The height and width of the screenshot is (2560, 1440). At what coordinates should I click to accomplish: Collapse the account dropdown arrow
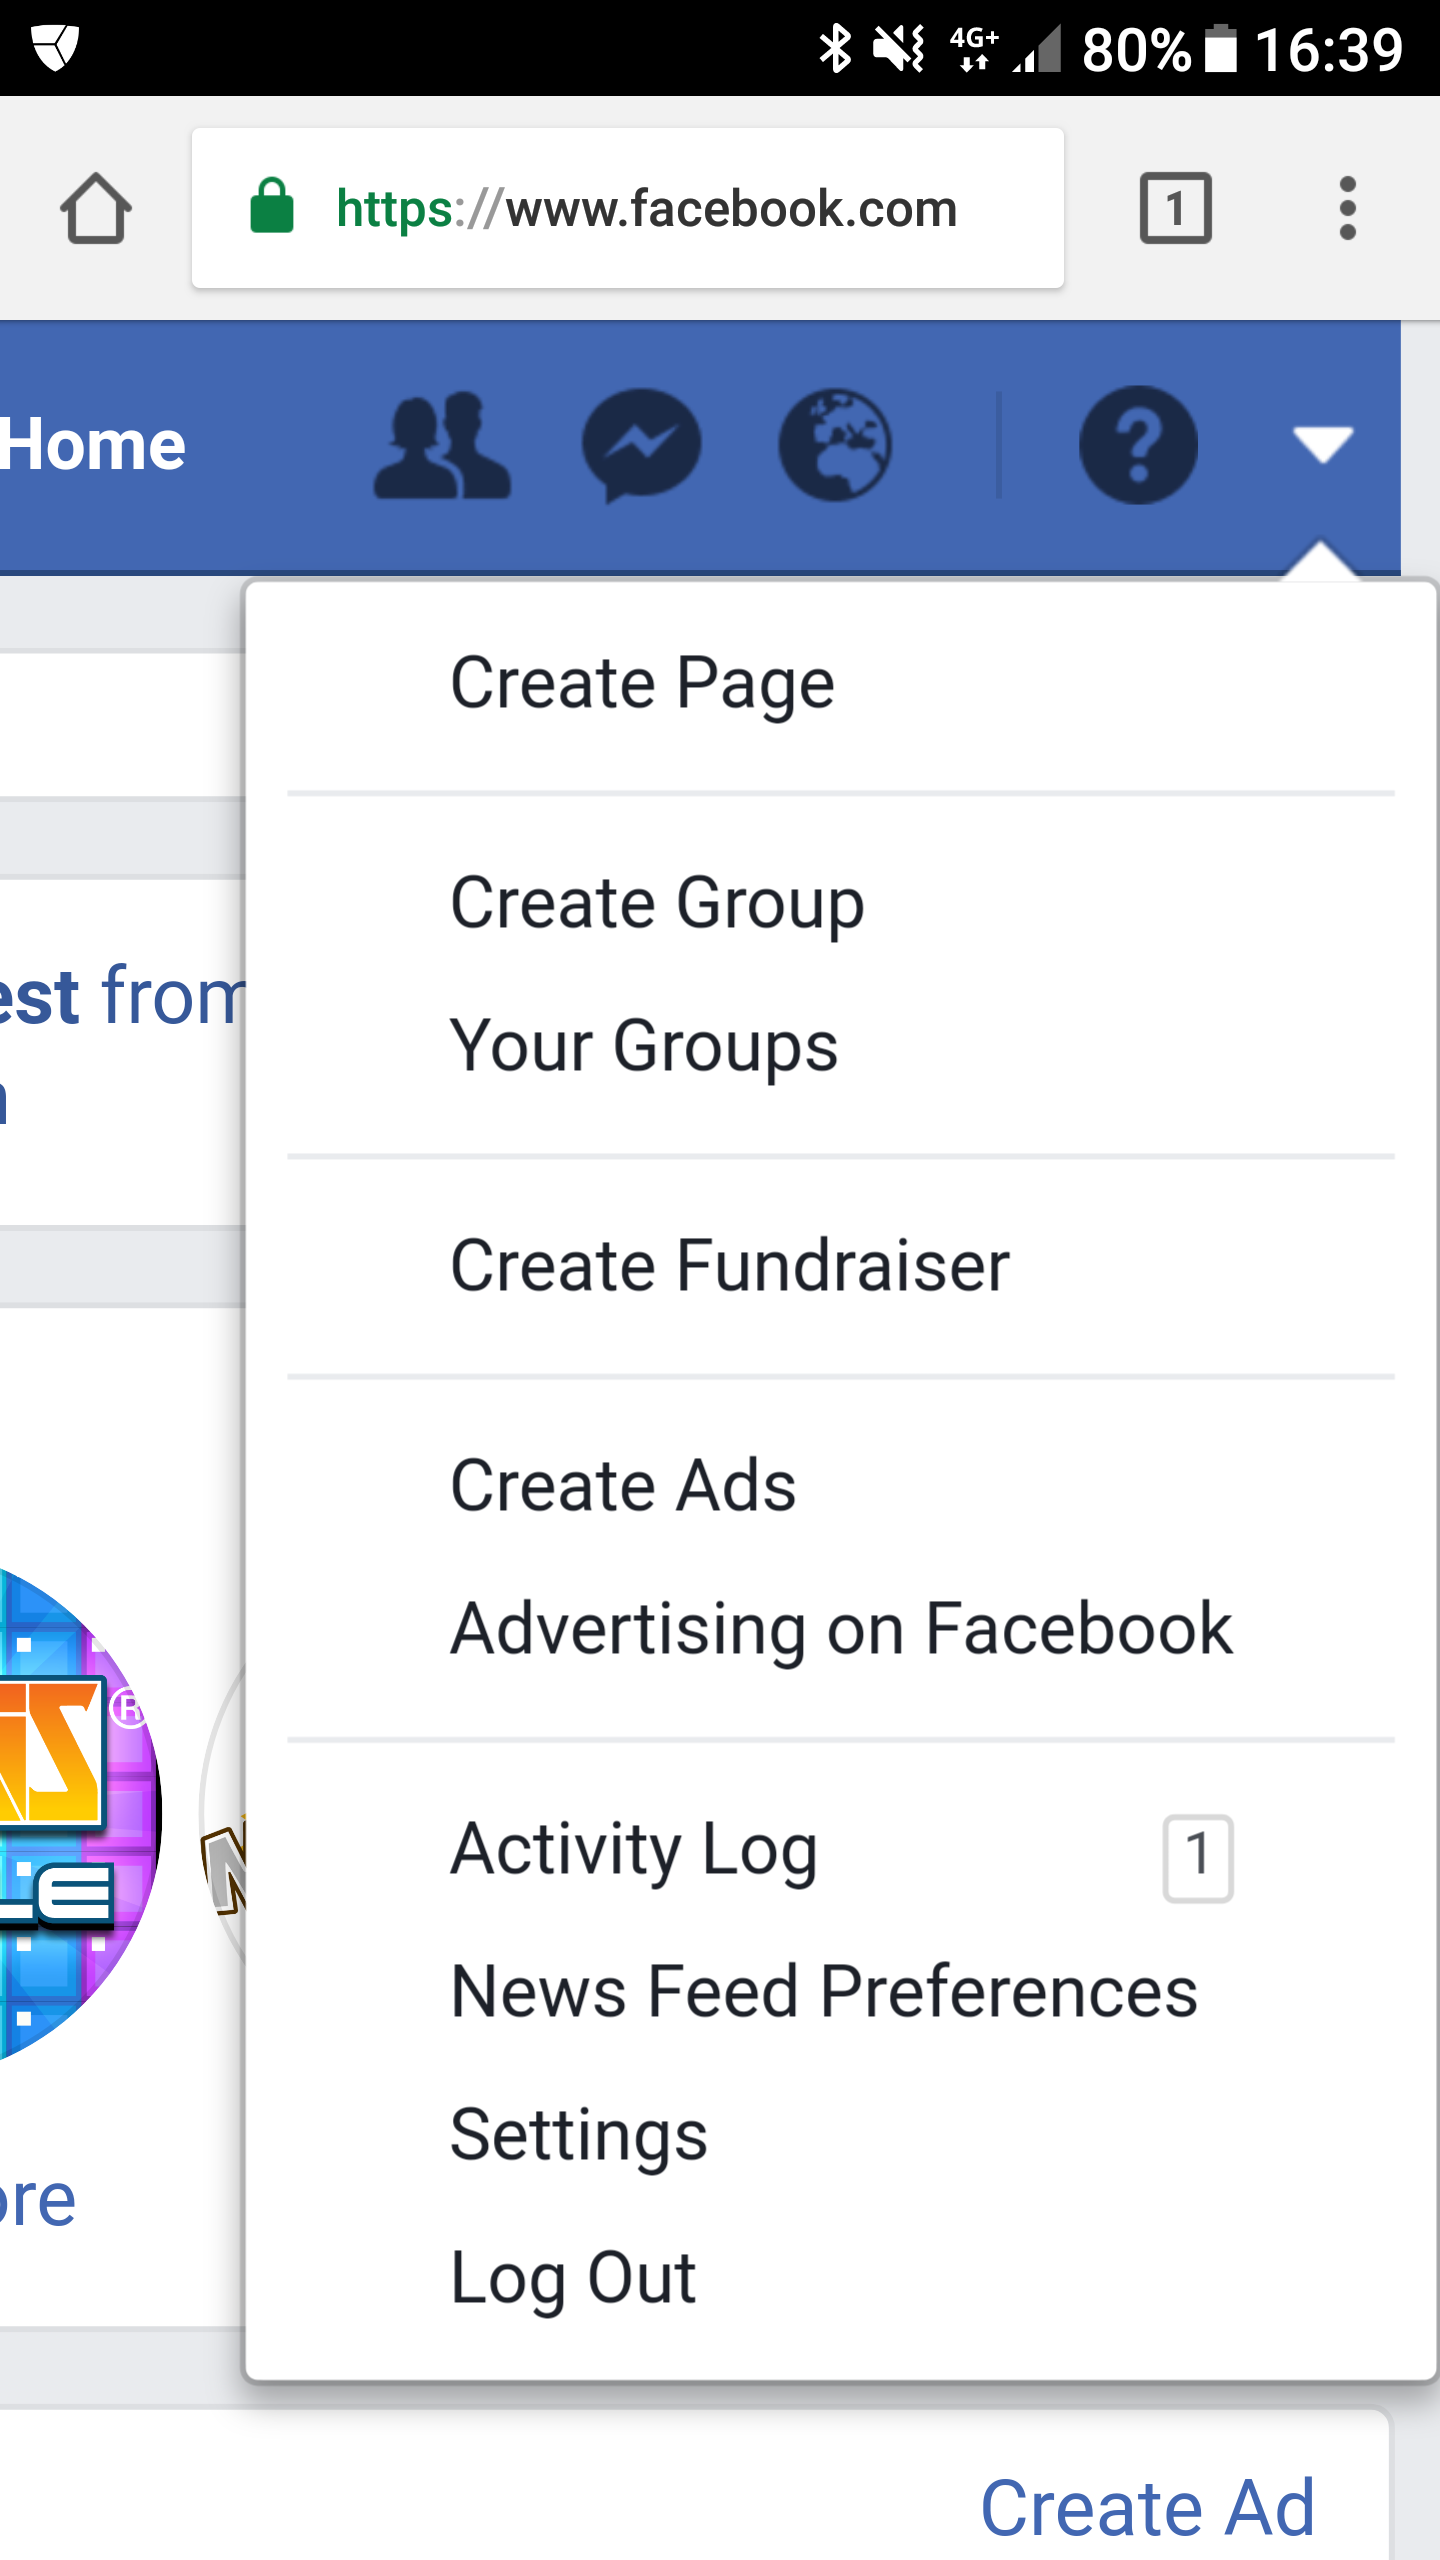point(1323,445)
